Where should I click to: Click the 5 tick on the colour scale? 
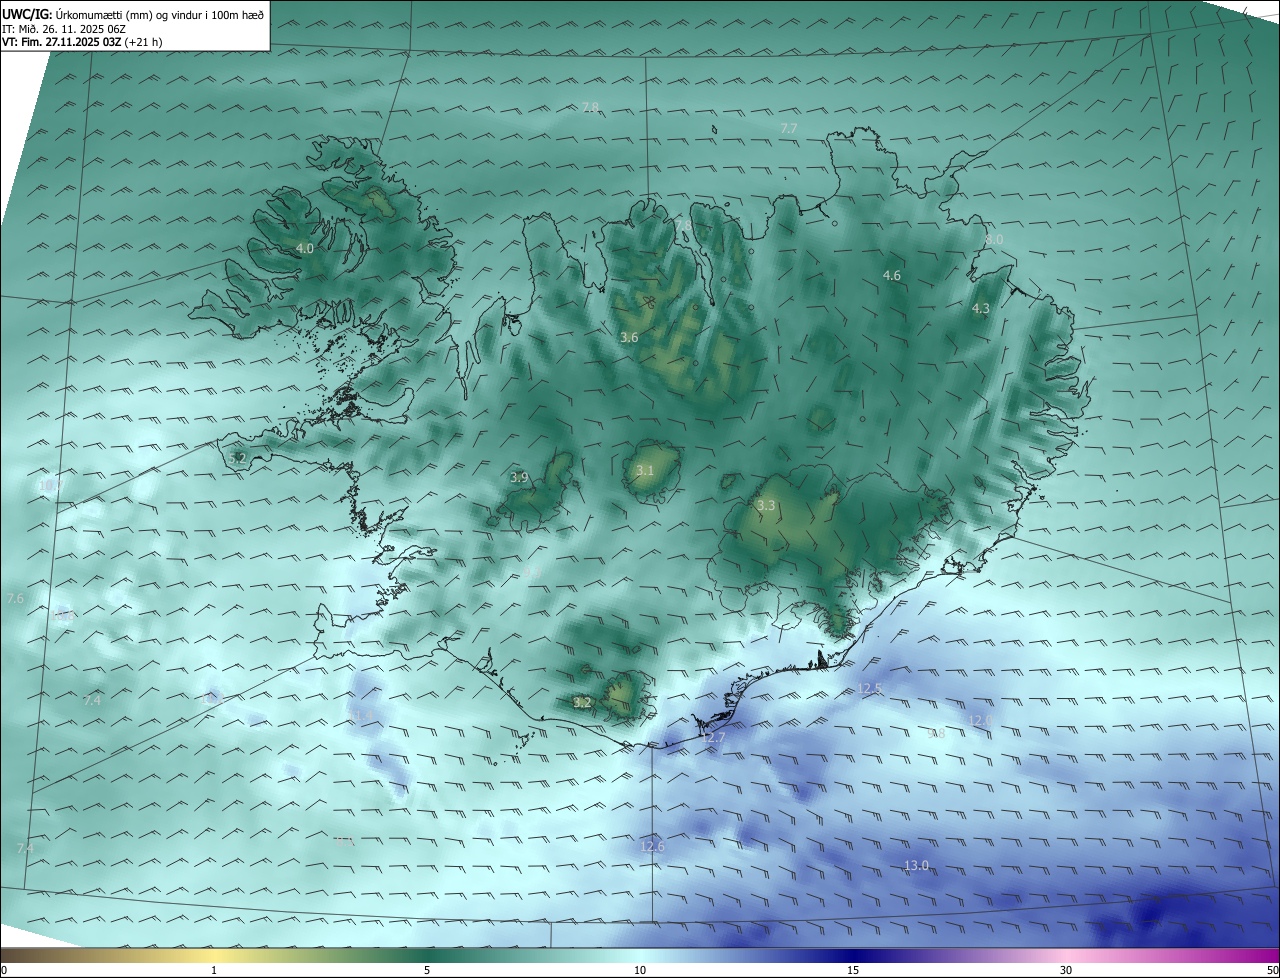click(427, 970)
